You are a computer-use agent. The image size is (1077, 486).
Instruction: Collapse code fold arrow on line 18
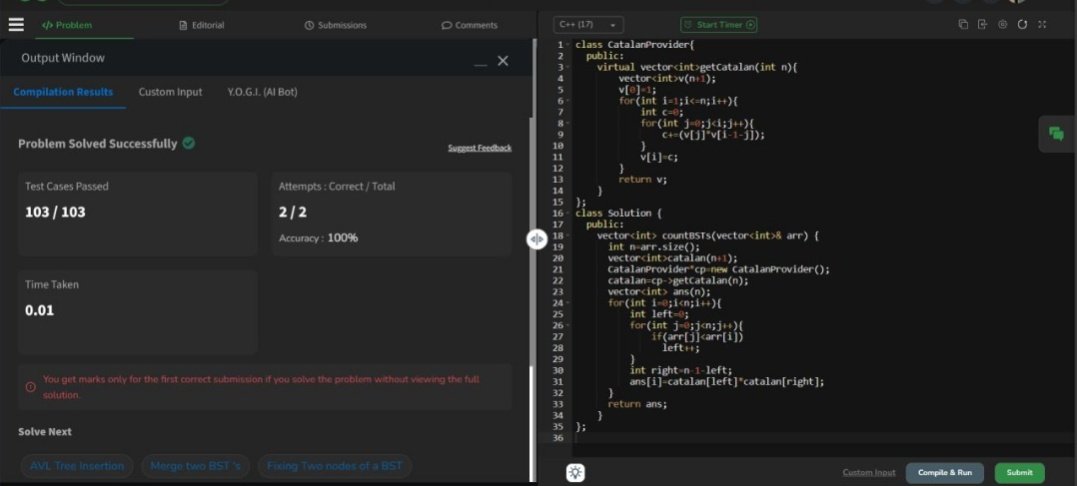569,235
